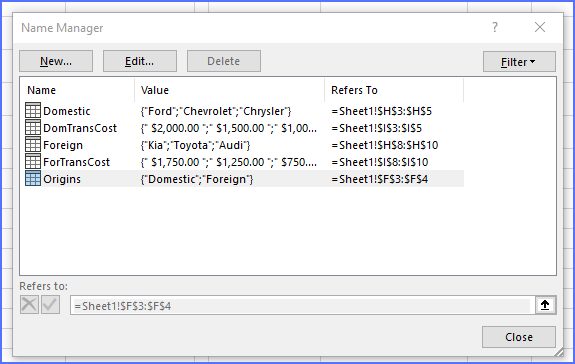Close the Name Manager with the X
Image resolution: width=575 pixels, height=364 pixels.
[x=540, y=27]
